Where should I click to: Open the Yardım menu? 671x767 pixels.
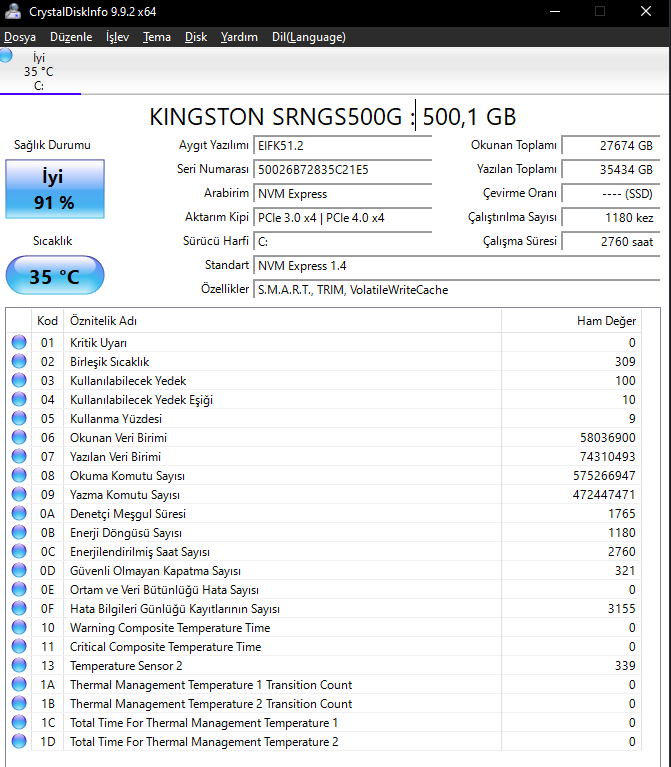(239, 37)
